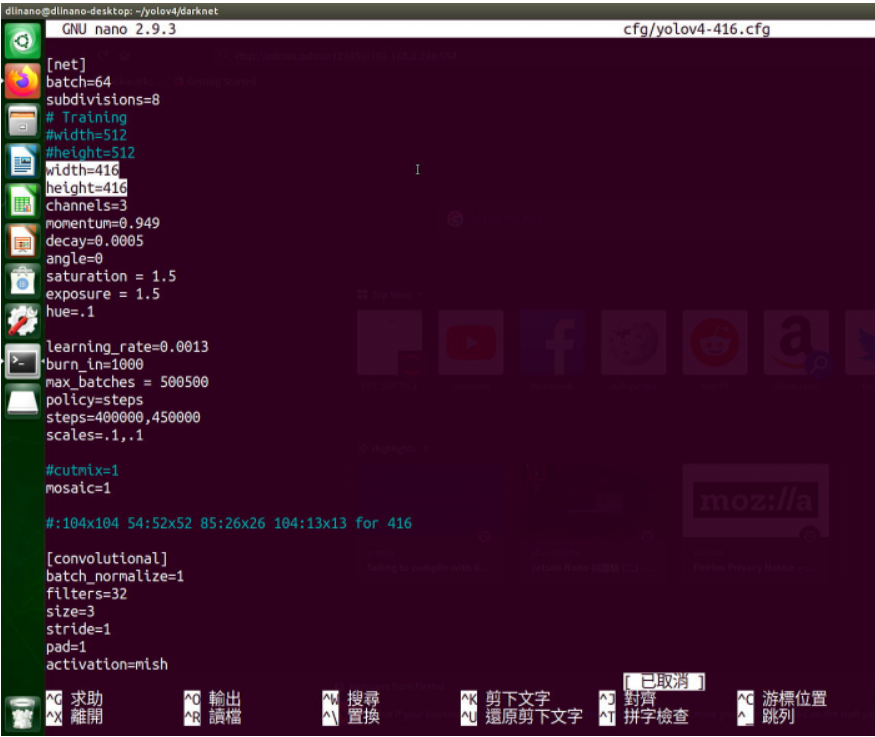Viewport: 875px width, 737px height.
Task: Open the Ubuntu Software store icon
Action: coord(22,281)
